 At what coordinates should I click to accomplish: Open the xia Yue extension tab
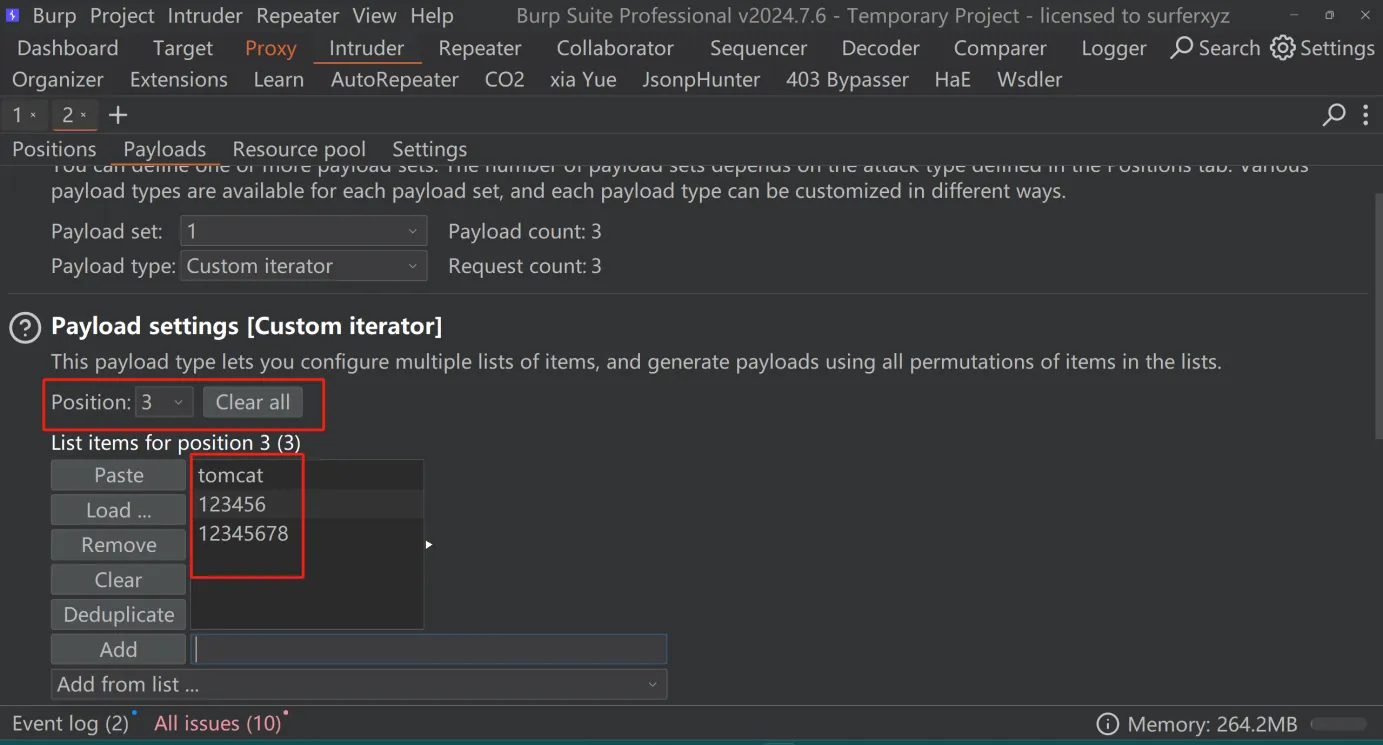583,79
